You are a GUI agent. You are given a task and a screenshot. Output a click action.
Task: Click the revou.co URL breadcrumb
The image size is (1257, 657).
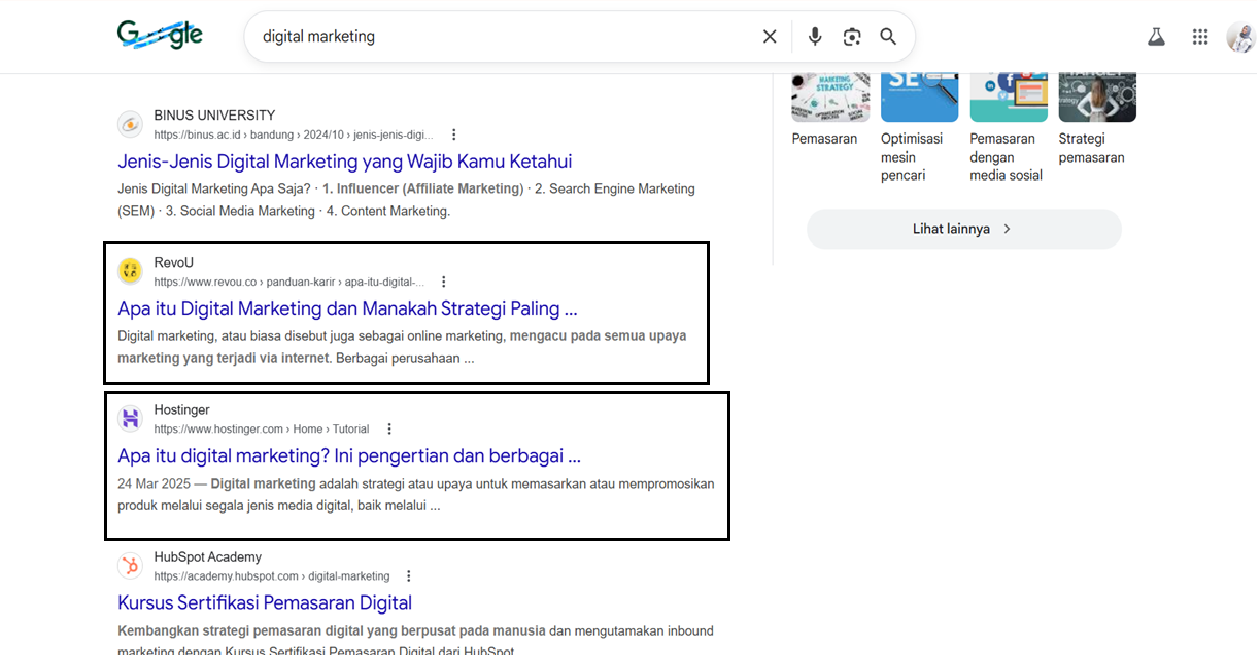289,282
